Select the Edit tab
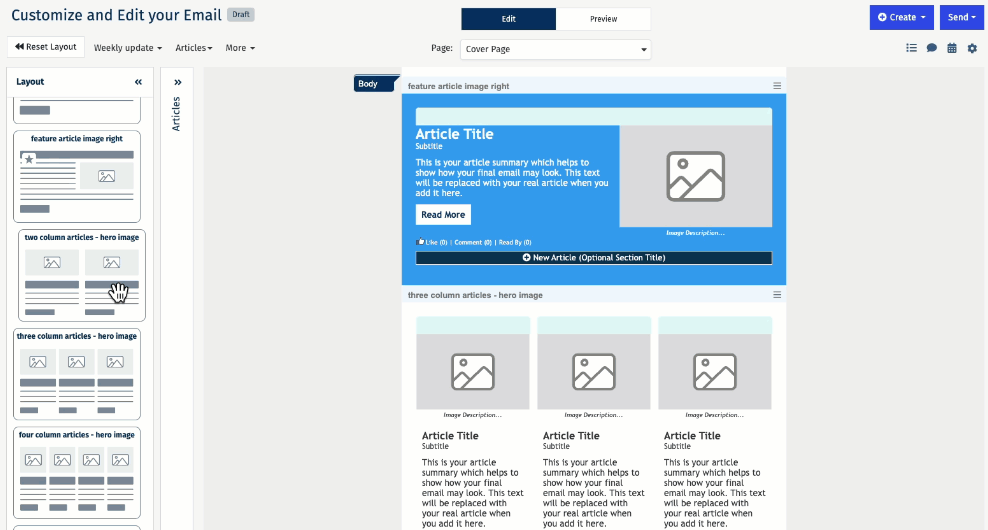Screen dimensions: 988x530 (508, 19)
